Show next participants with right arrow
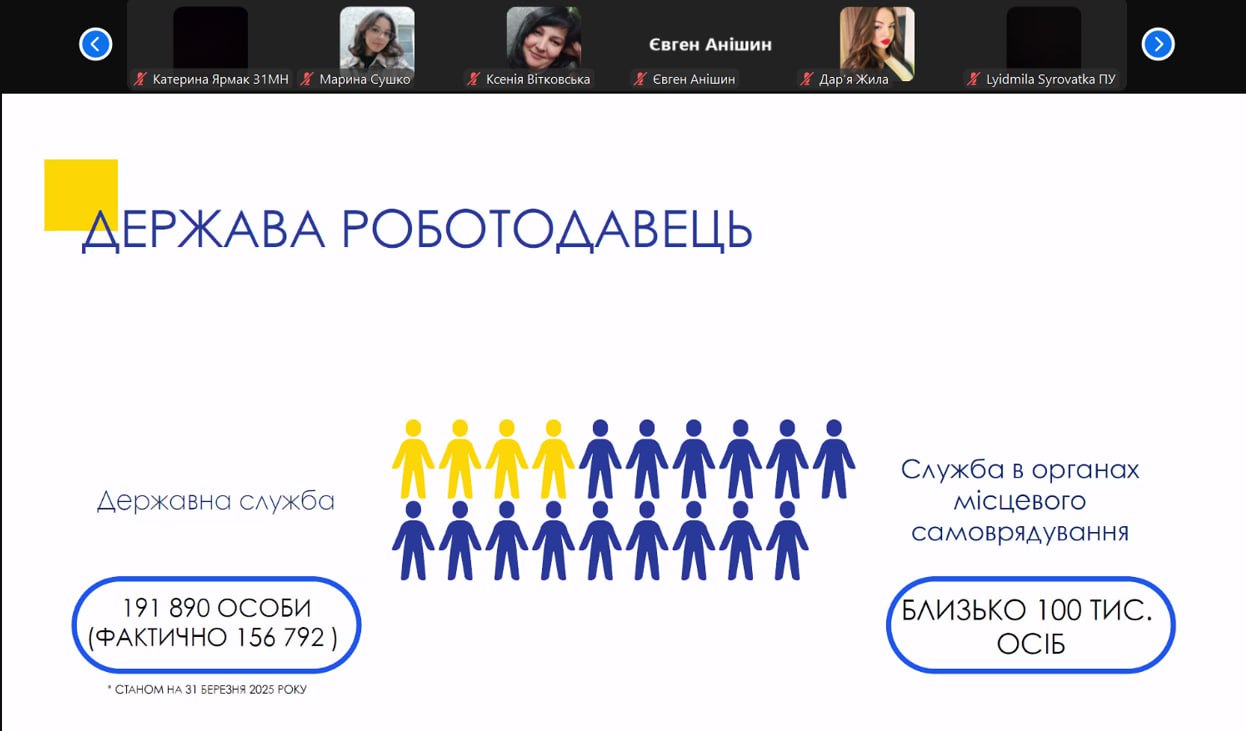1246x731 pixels. tap(1157, 44)
